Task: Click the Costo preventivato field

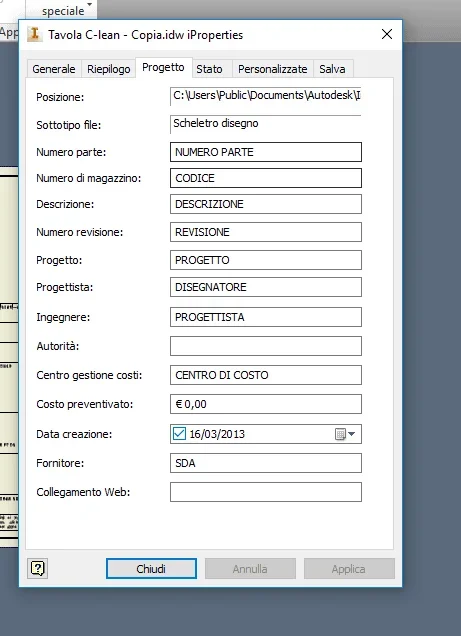Action: point(266,404)
